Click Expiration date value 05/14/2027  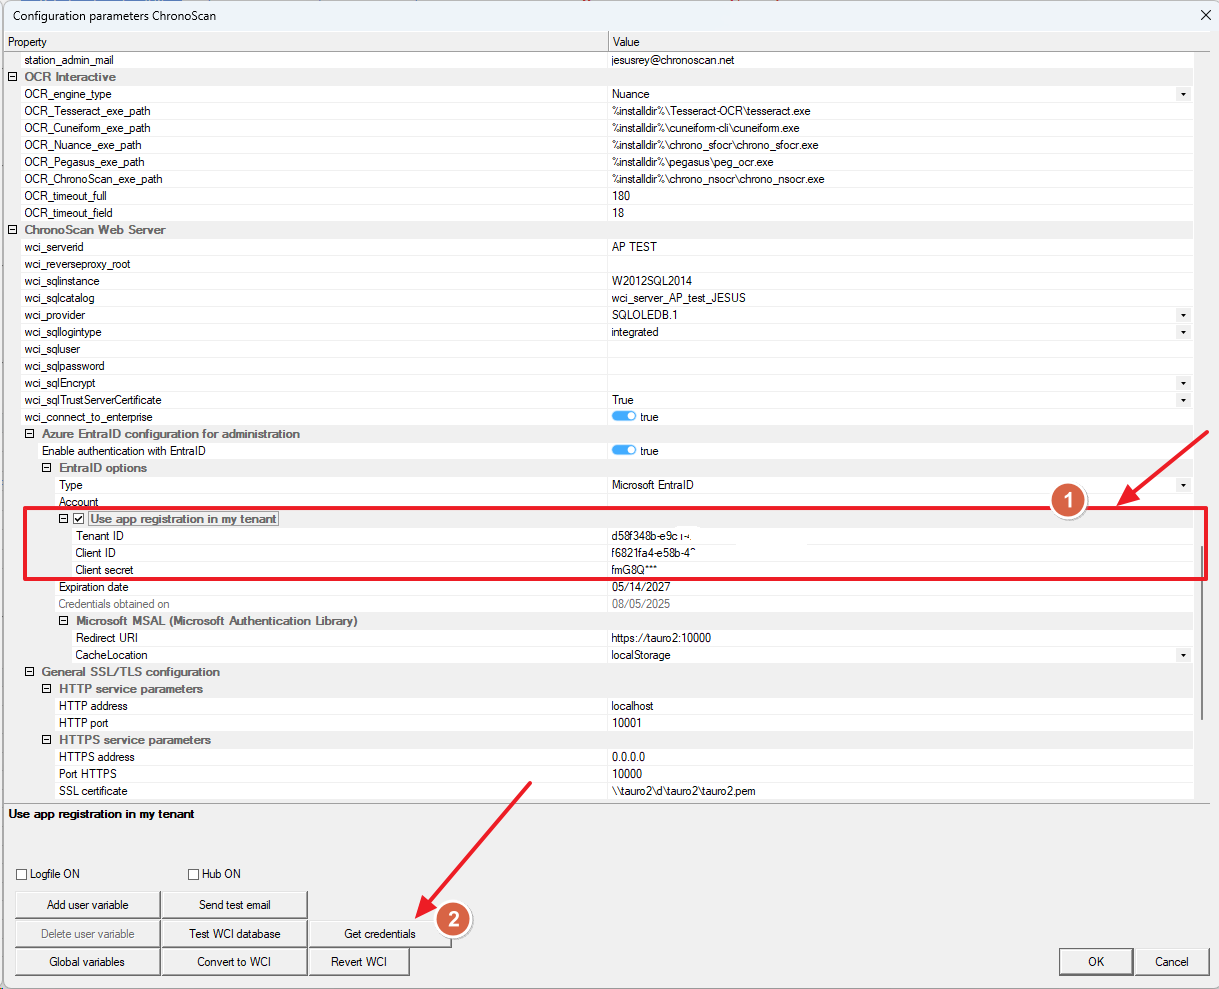click(641, 587)
